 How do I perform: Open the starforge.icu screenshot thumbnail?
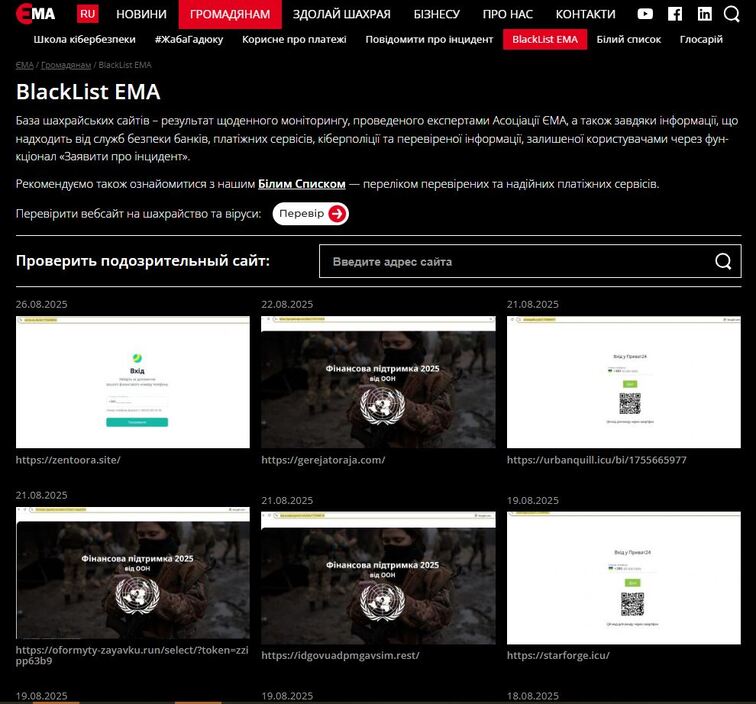pyautogui.click(x=624, y=578)
